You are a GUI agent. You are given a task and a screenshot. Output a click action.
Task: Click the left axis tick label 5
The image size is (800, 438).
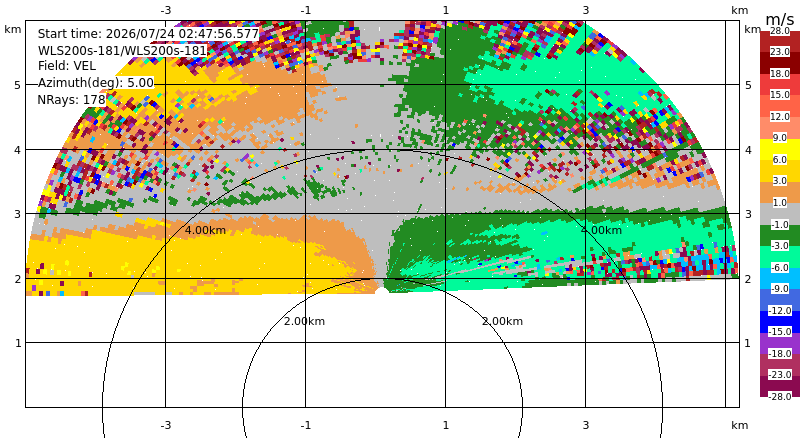coord(18,85)
